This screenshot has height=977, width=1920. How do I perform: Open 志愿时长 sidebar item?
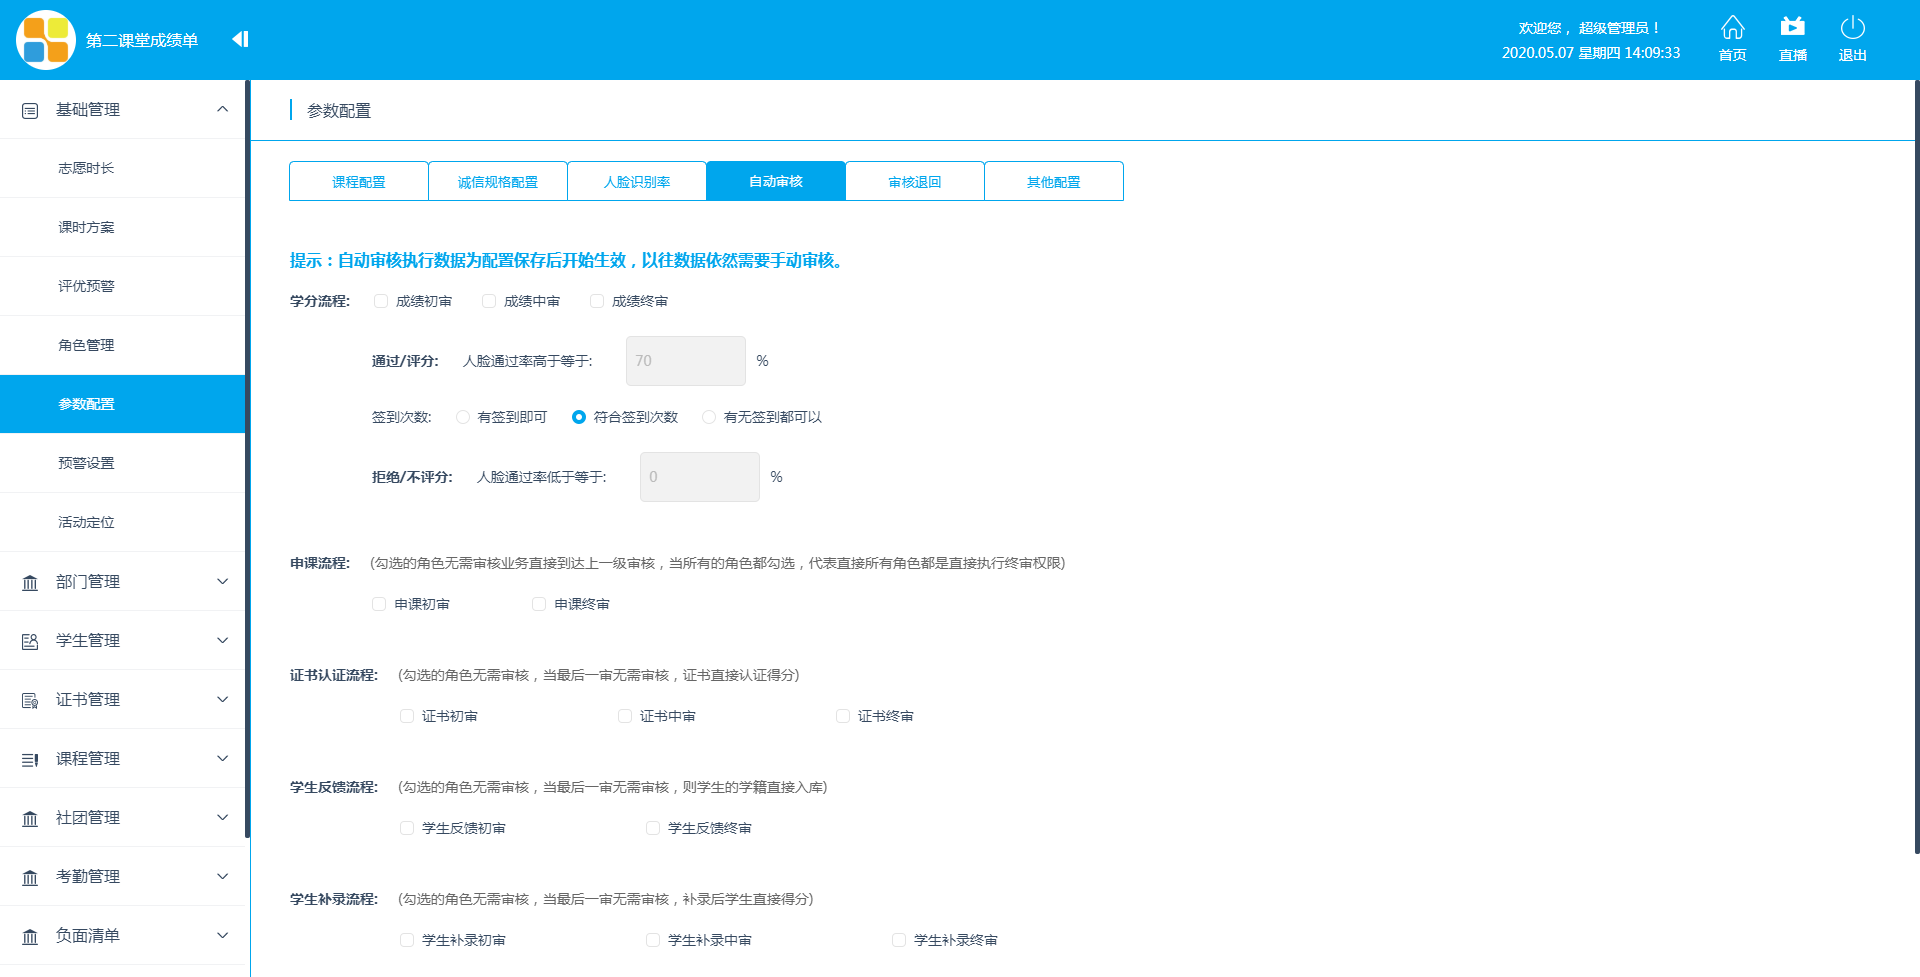pyautogui.click(x=122, y=168)
